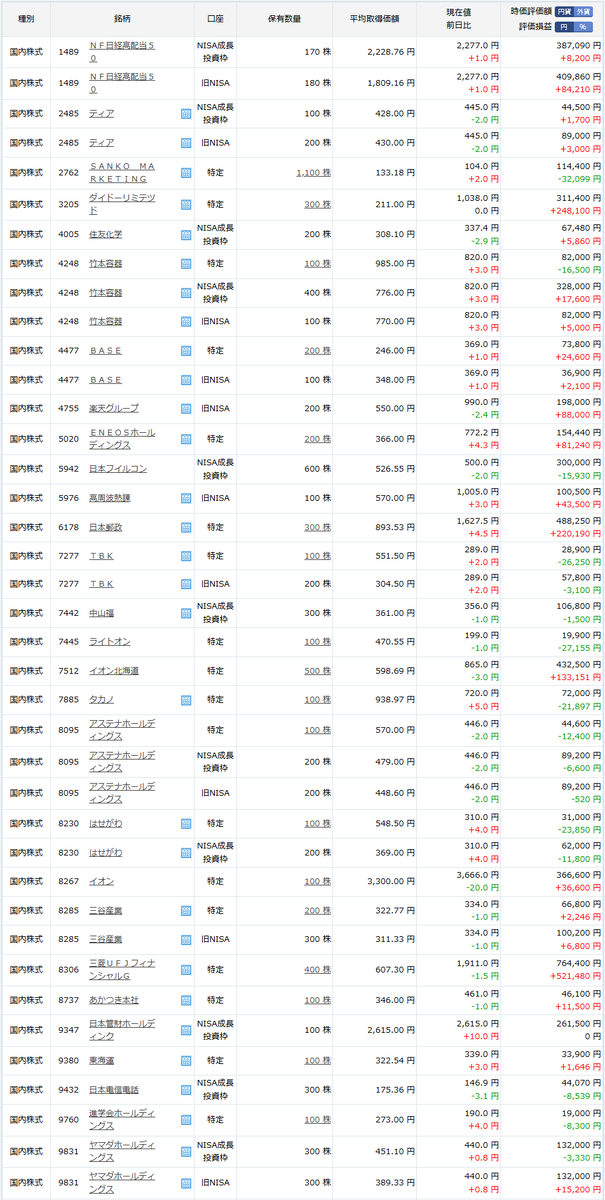This screenshot has height=1200, width=605.
Task: Open NF日経高配当50 in NISA成長投資枠 row
Action: coord(124,52)
